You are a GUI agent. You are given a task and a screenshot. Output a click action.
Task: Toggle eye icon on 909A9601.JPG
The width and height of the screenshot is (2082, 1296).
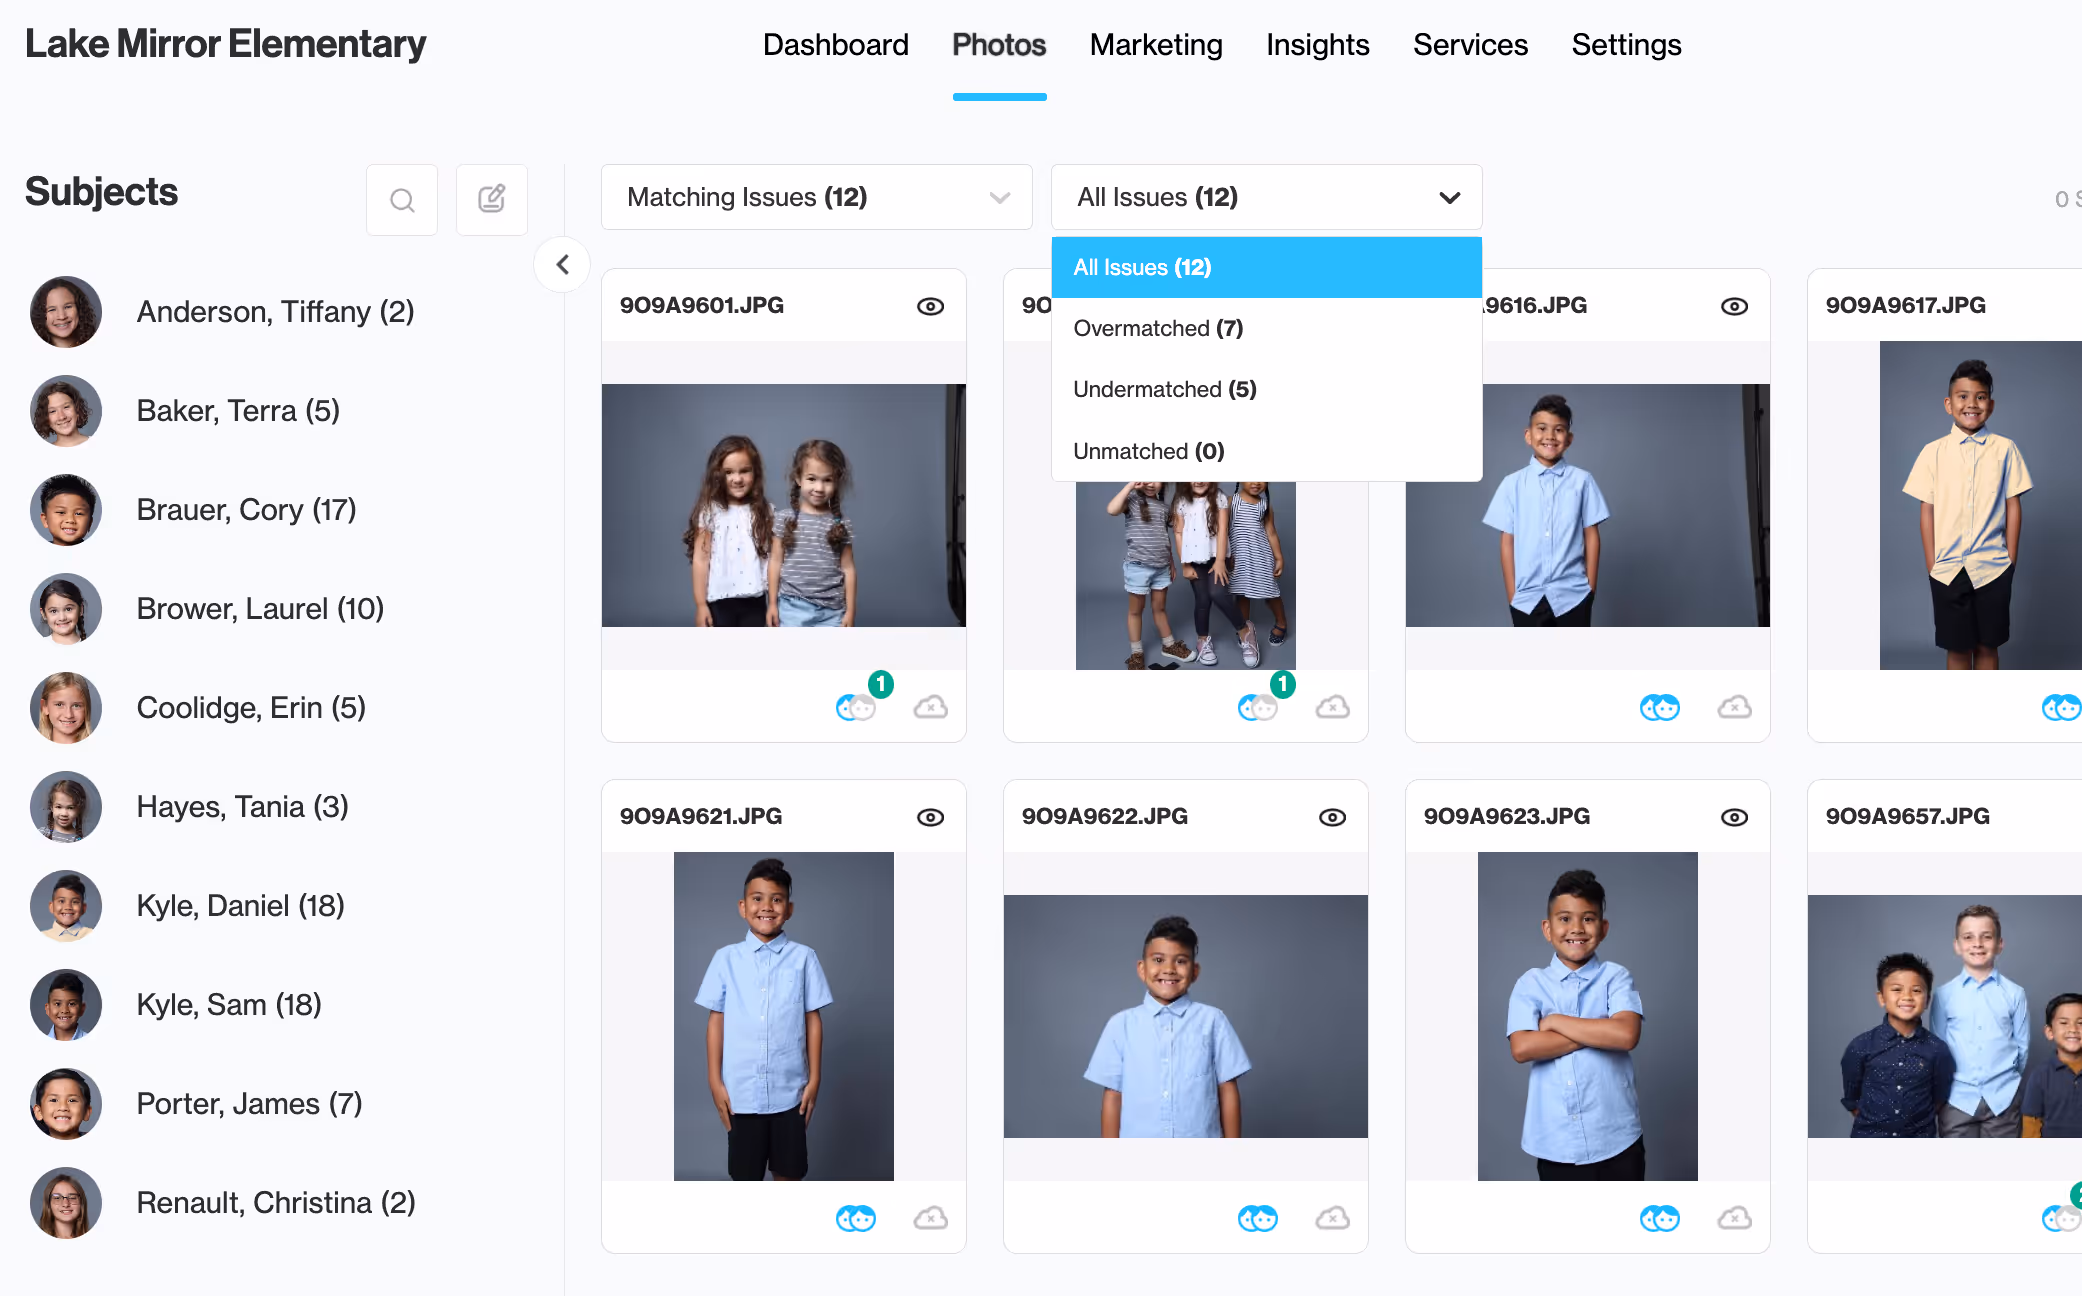tap(930, 306)
